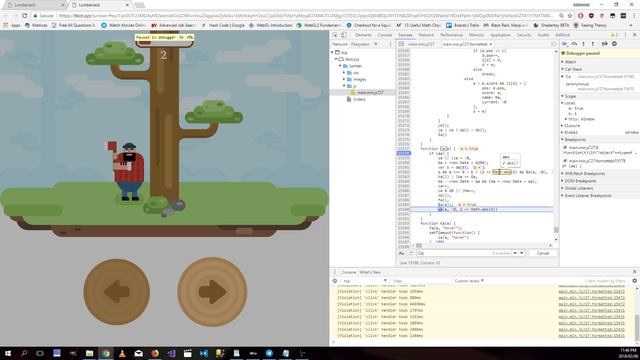Viewport: 640px width, 360px height.
Task: Open DevTools customize three-dot menu
Action: (625, 35)
